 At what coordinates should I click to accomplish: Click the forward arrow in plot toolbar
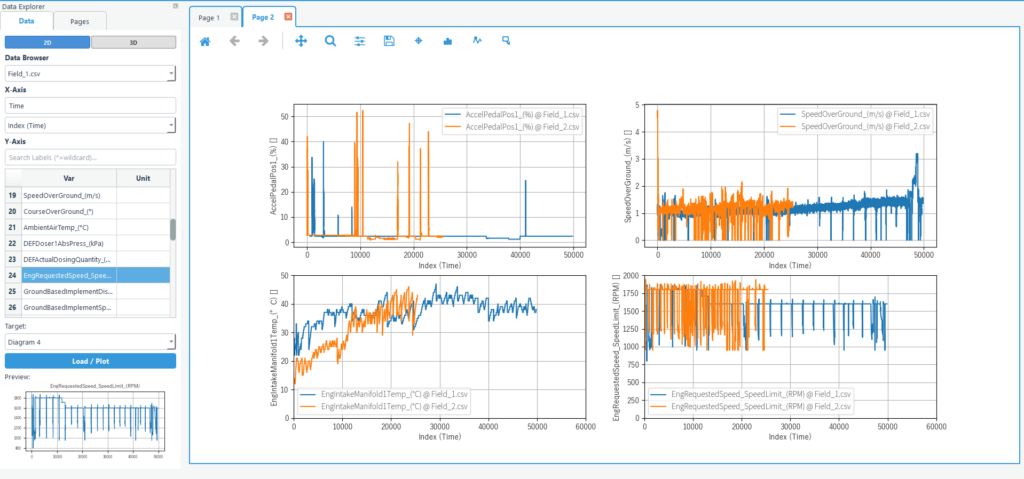264,41
